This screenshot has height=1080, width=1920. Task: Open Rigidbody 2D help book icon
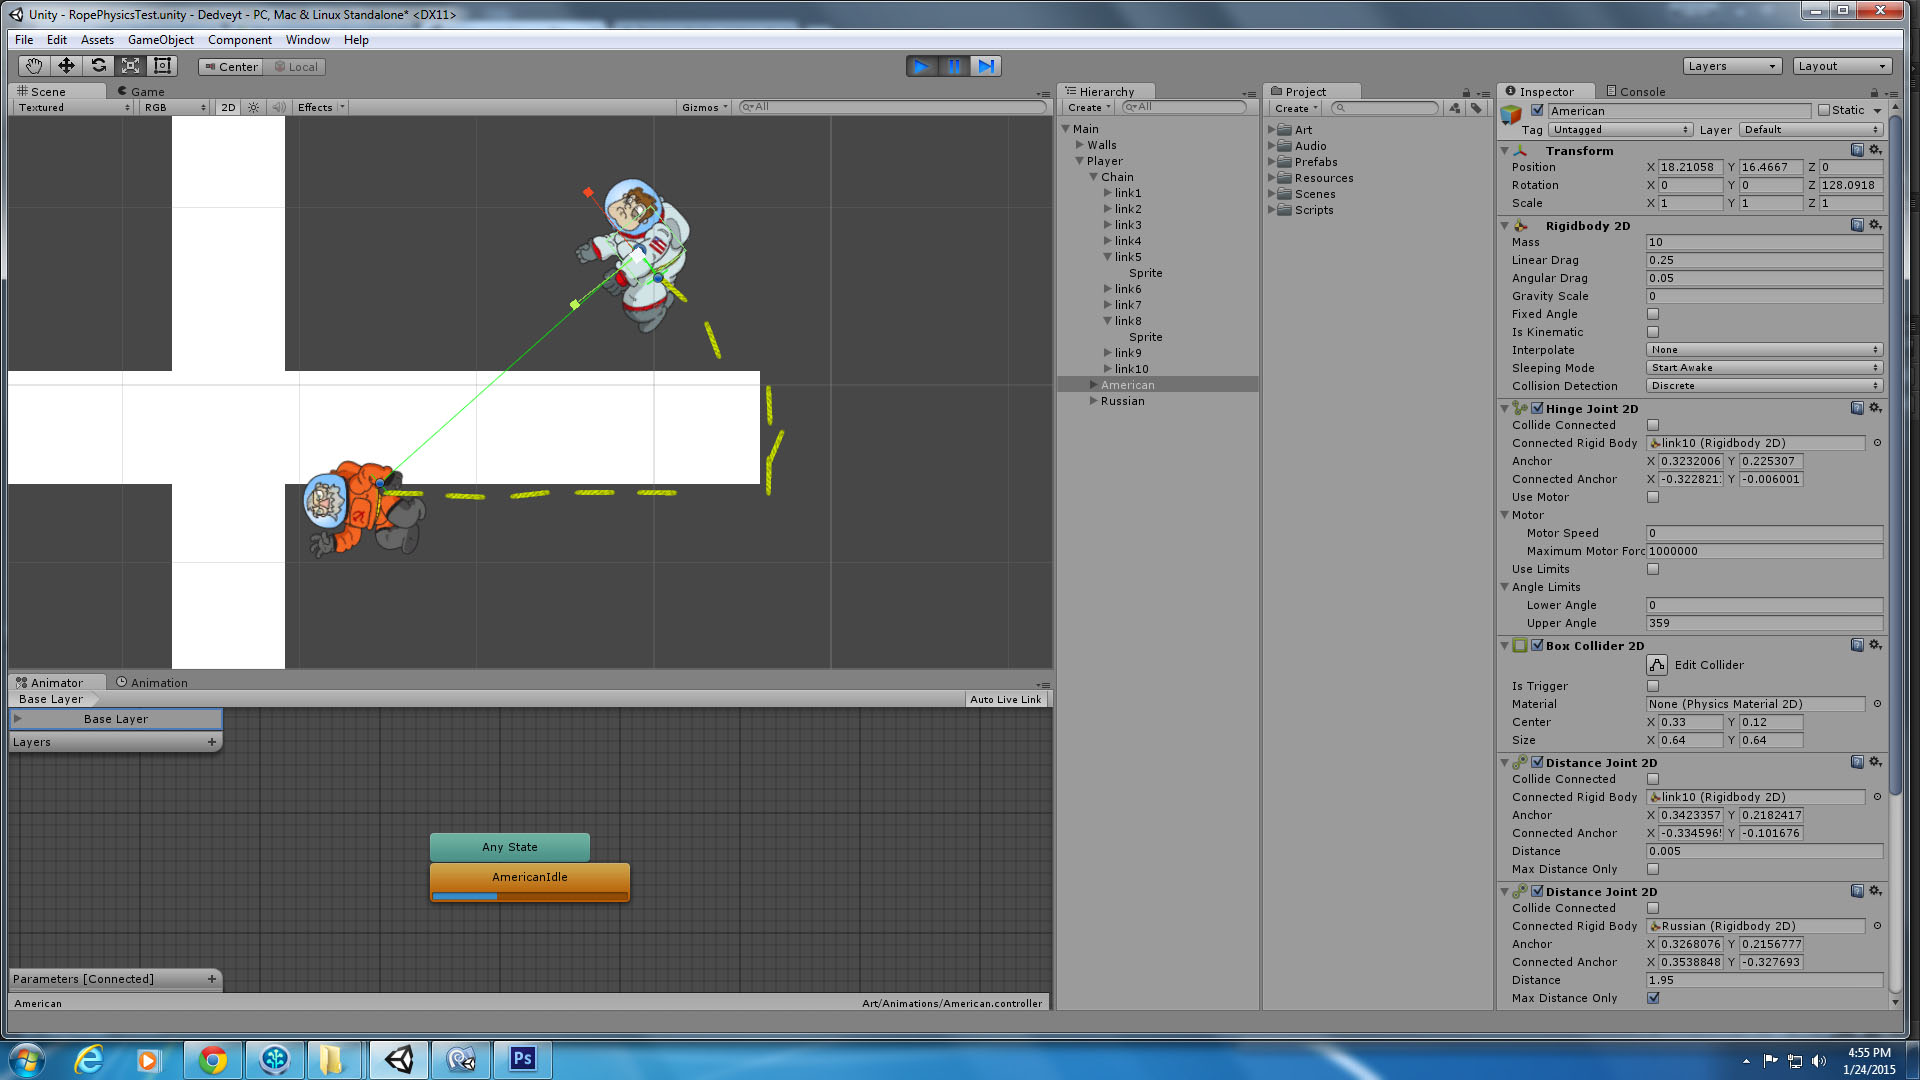(1857, 225)
